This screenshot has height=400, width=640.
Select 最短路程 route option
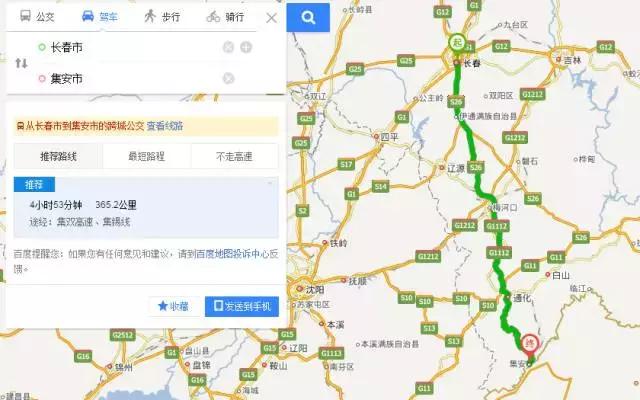[x=147, y=156]
